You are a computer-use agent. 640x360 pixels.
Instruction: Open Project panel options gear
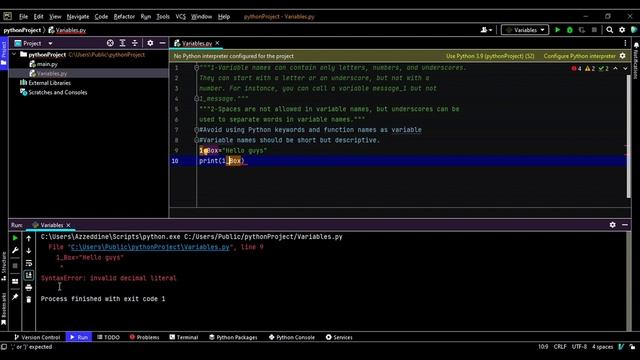click(x=150, y=43)
